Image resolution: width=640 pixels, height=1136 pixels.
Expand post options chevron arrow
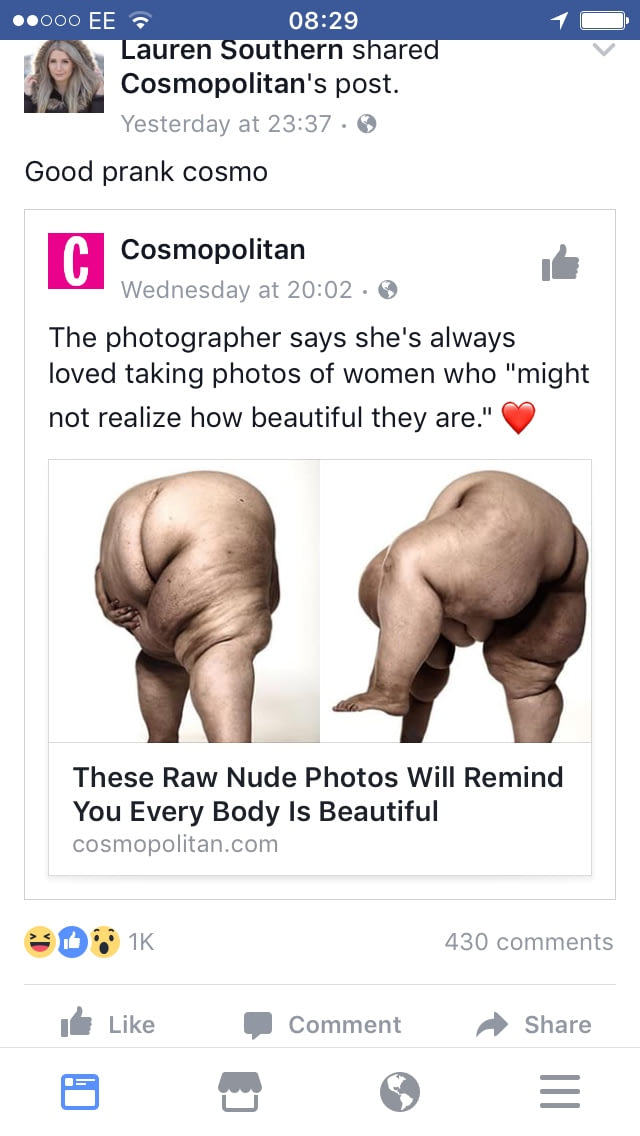[604, 50]
